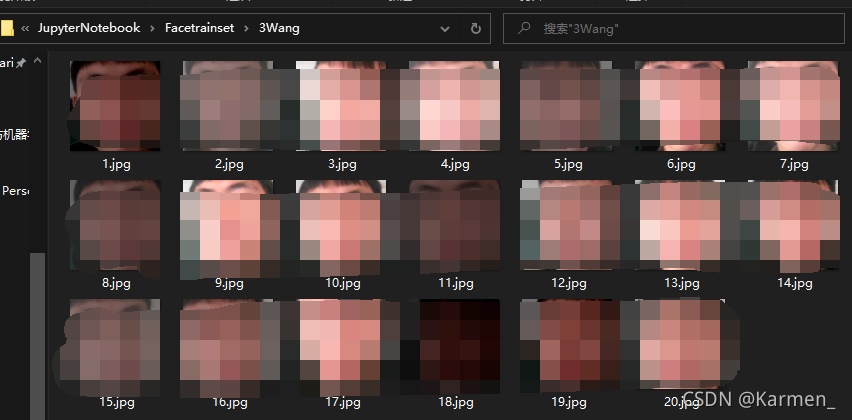The height and width of the screenshot is (420, 852).
Task: Click the folder icon in address bar
Action: pos(7,28)
